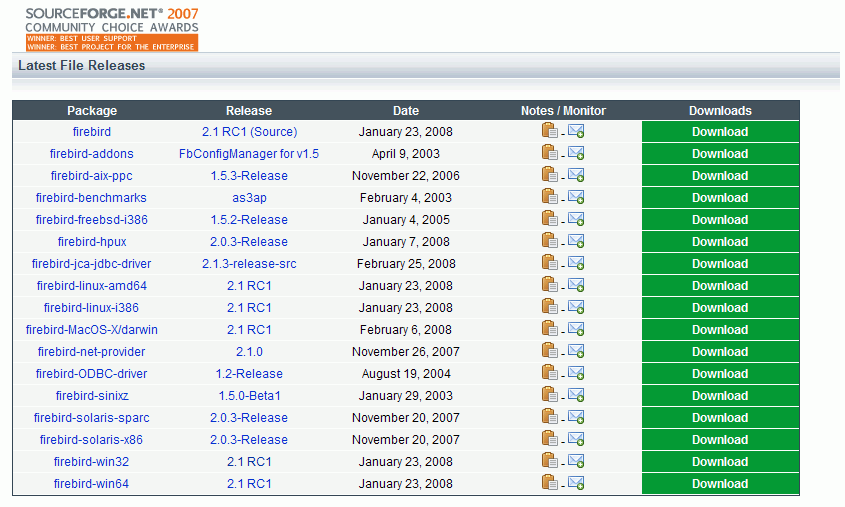Download firebird-win32 package
Viewport: 845px width, 507px height.
click(x=720, y=462)
